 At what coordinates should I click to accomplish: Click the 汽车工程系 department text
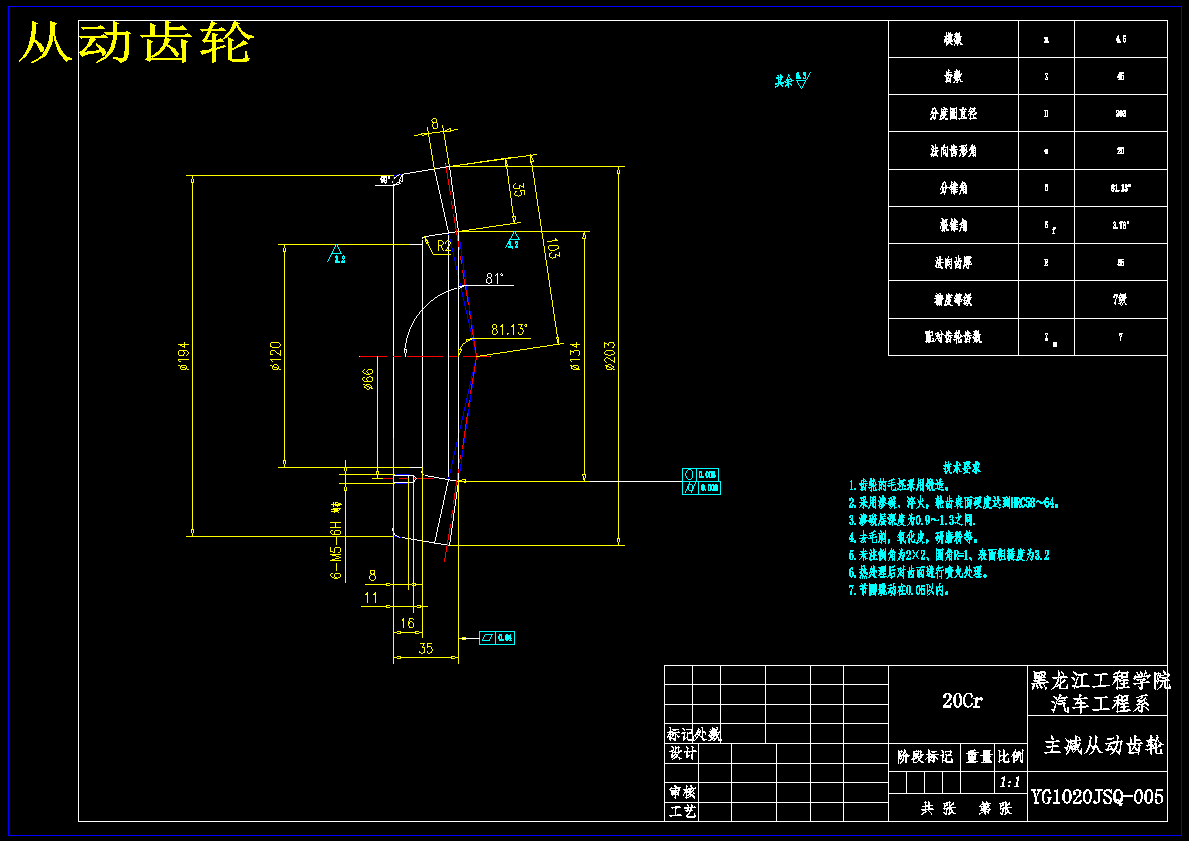[x=1100, y=704]
